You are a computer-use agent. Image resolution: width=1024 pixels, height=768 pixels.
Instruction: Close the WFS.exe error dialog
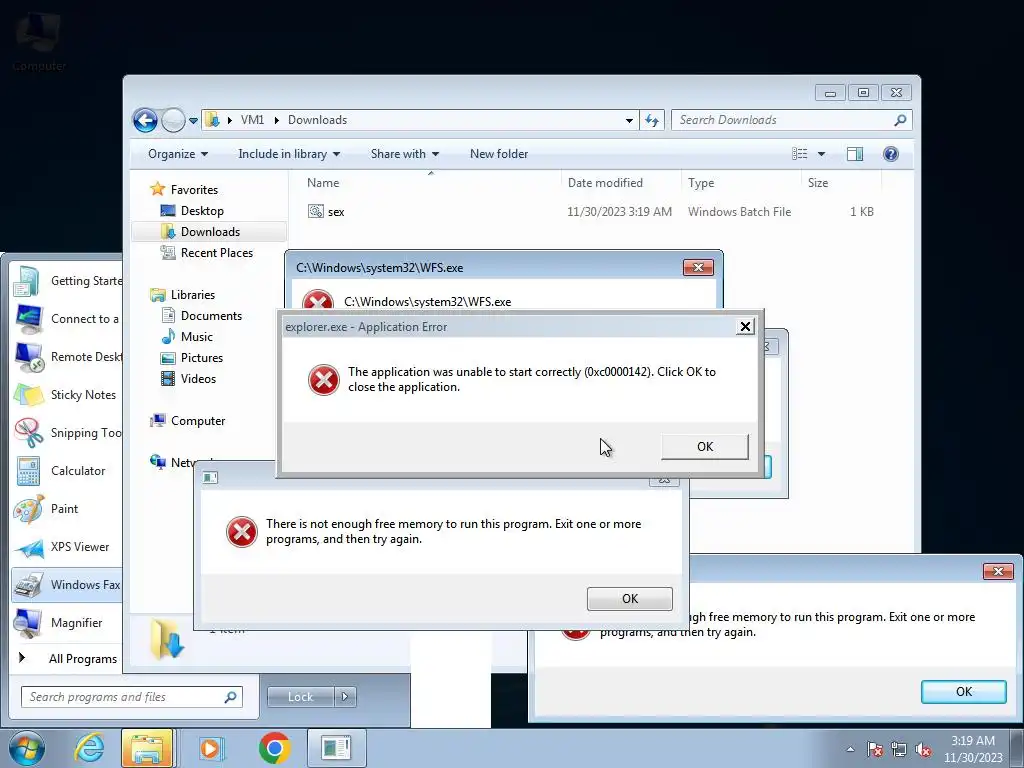(x=698, y=268)
